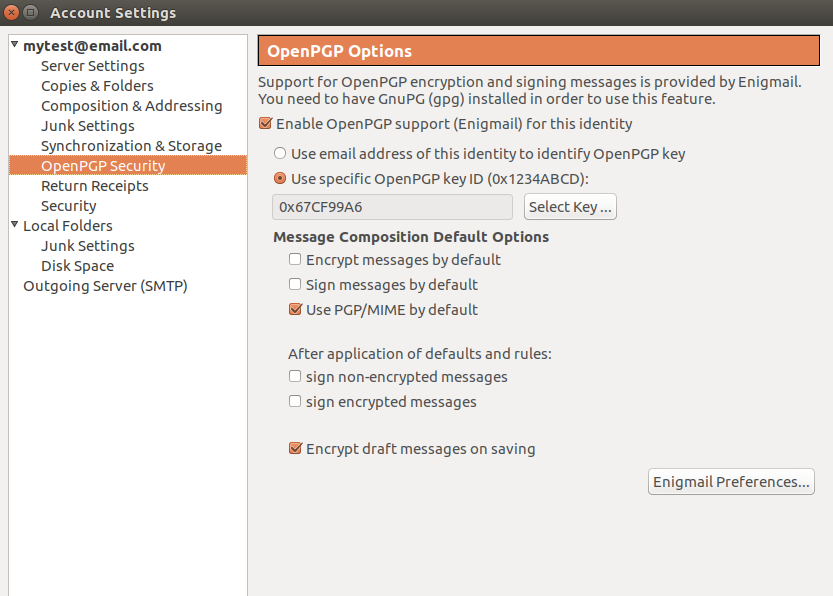Screen dimensions: 833x596
Task: Click the After application of defaults and rules text
Action: (x=420, y=354)
